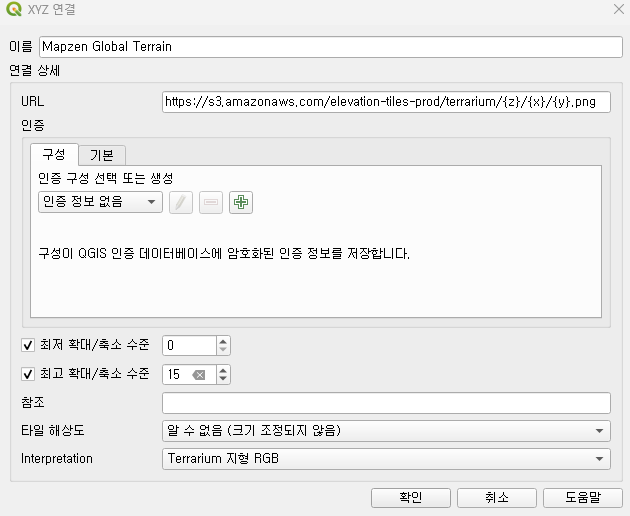Open the Interpretation Terrarium 지형 RGB dropdown
This screenshot has width=630, height=516.
[x=386, y=459]
